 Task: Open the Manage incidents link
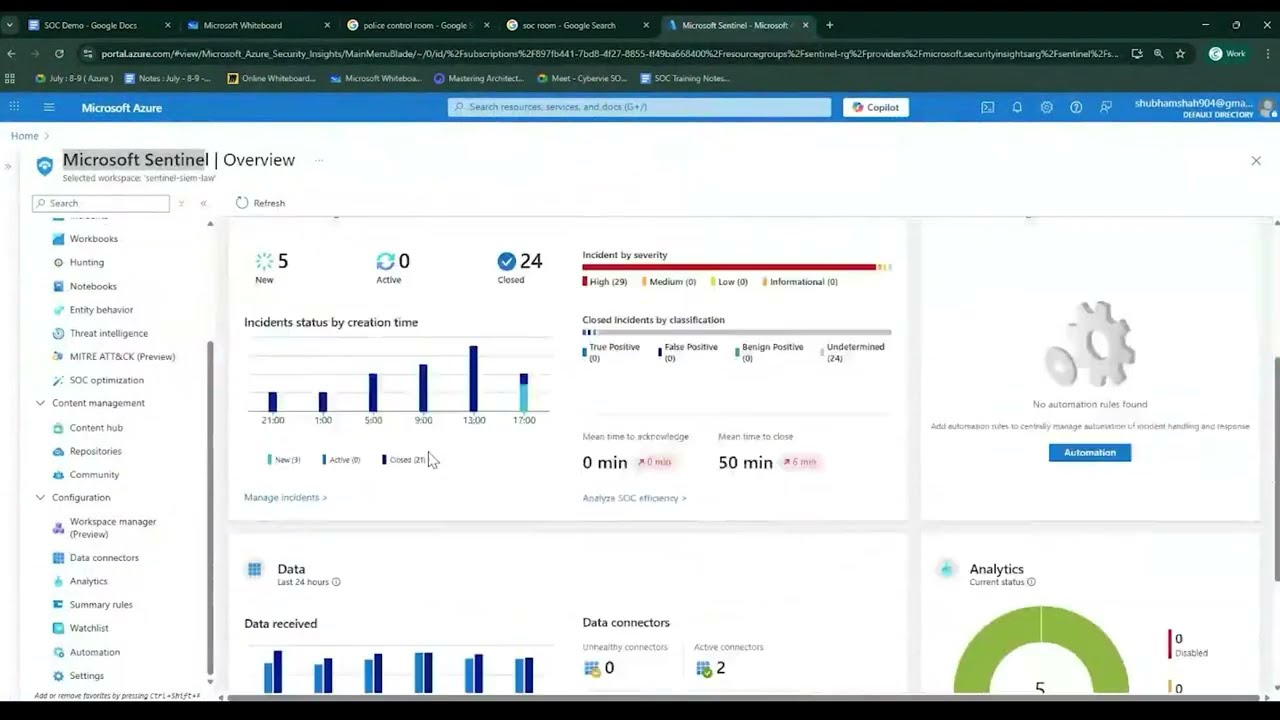click(x=285, y=497)
